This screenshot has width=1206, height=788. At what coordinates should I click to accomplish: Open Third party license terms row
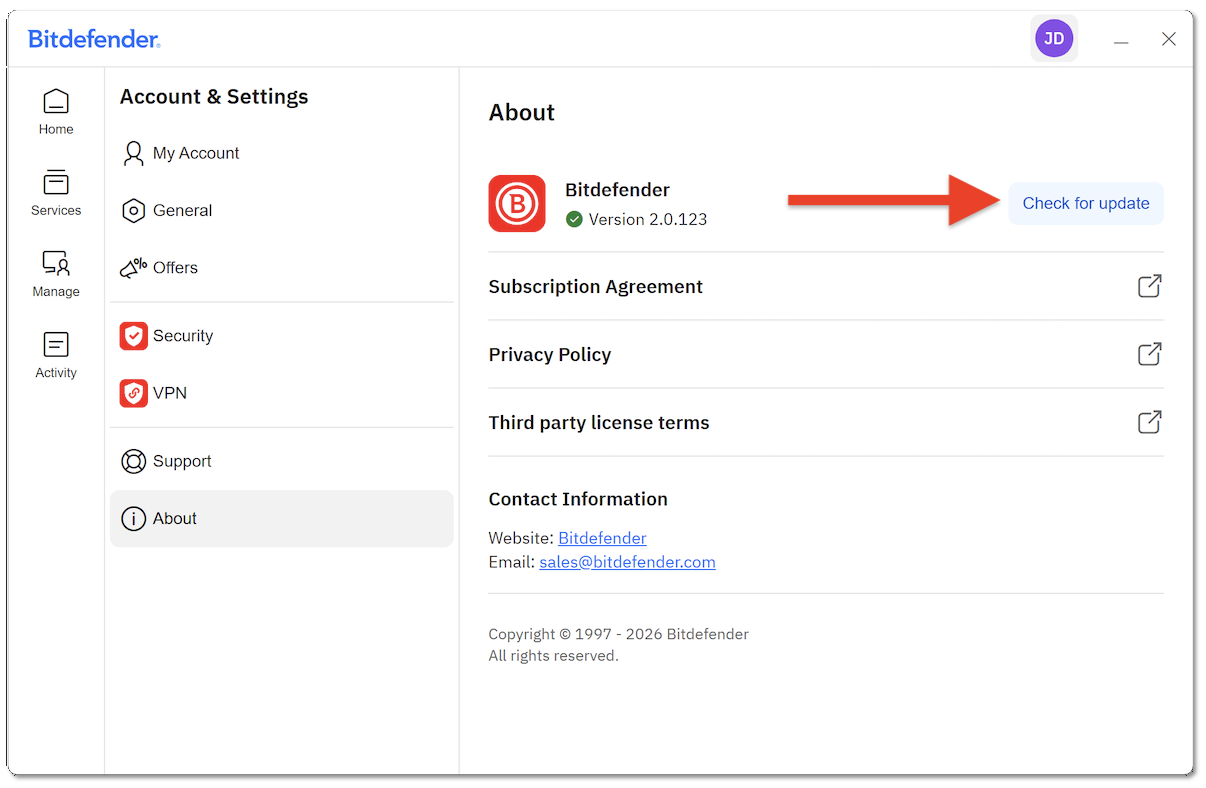point(826,422)
